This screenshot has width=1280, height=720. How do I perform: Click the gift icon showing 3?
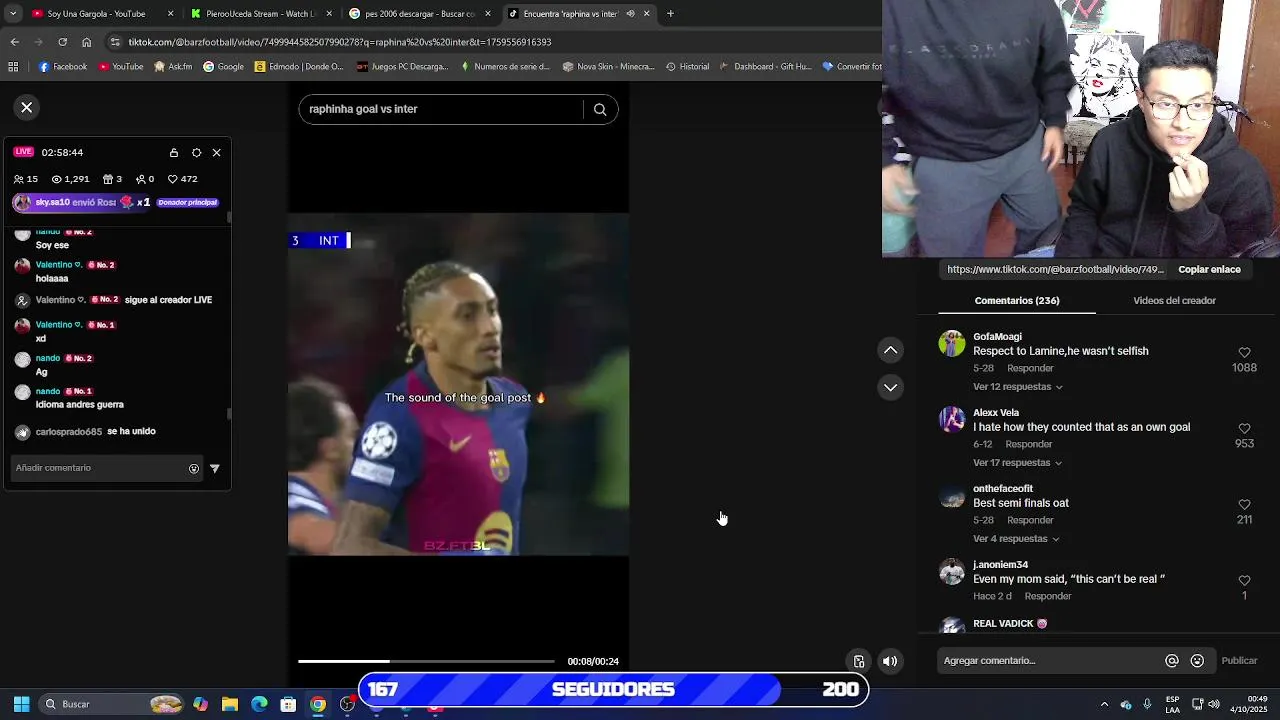click(x=108, y=179)
